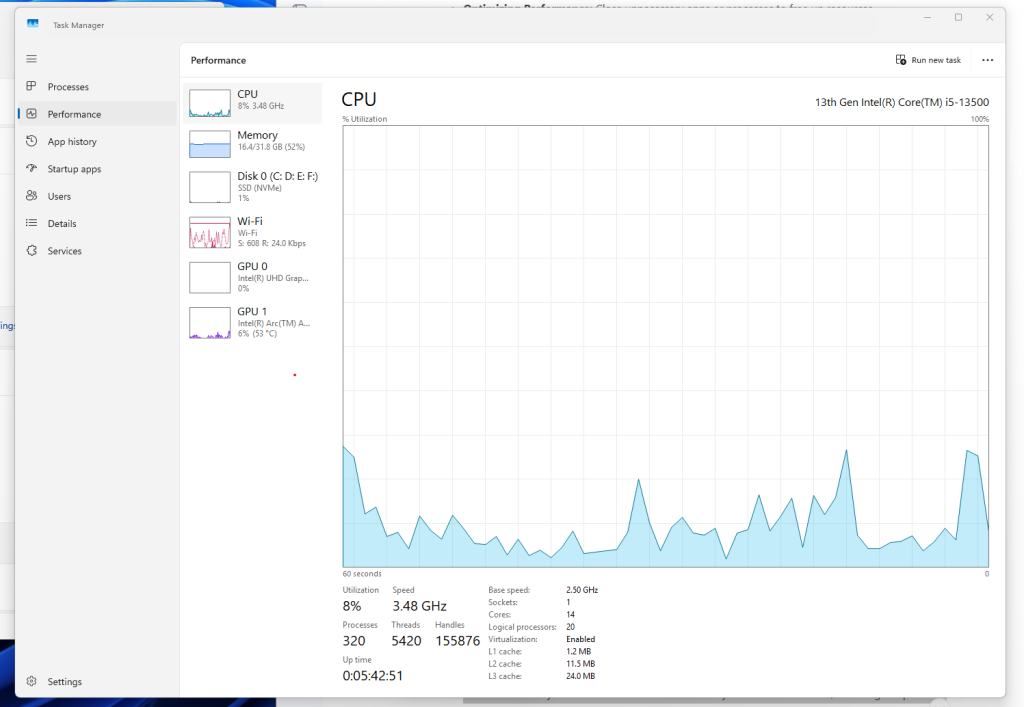Viewport: 1024px width, 707px height.
Task: Click the Details list icon
Action: coord(31,223)
